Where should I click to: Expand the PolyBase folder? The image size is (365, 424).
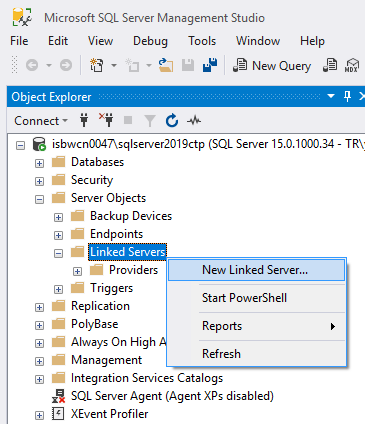[x=39, y=325]
